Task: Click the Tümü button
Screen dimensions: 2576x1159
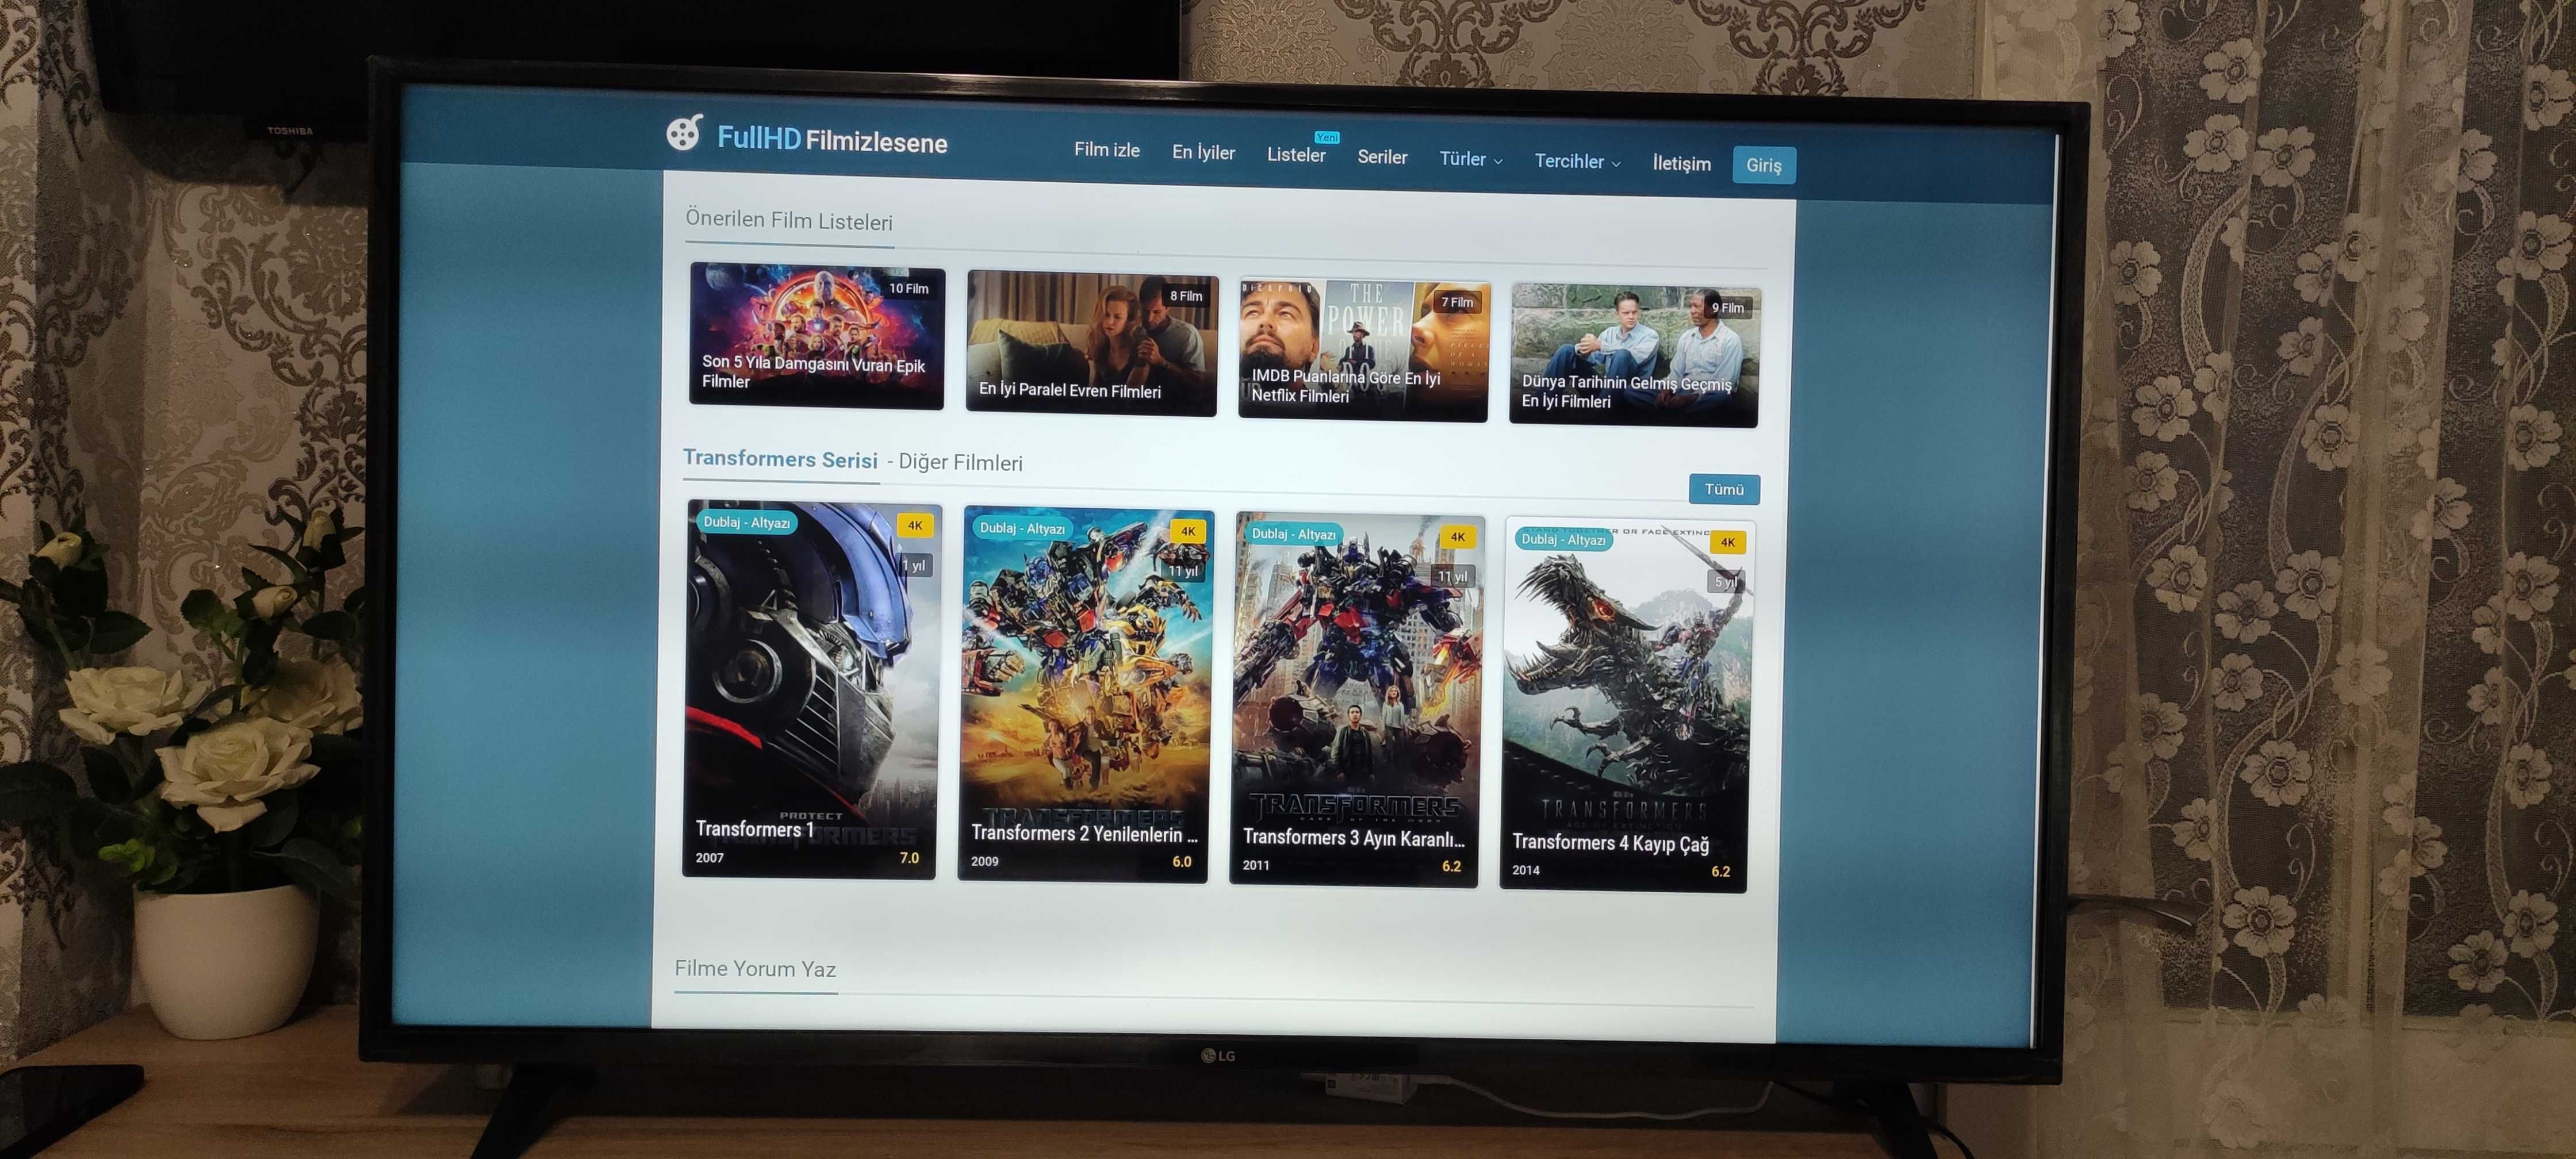Action: click(x=1724, y=489)
